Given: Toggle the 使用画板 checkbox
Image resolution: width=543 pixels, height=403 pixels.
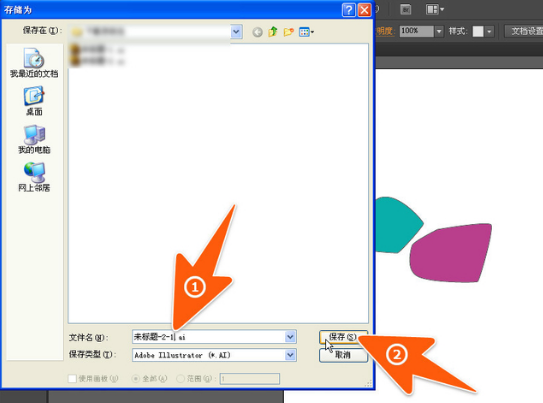Looking at the screenshot, I should (x=72, y=378).
